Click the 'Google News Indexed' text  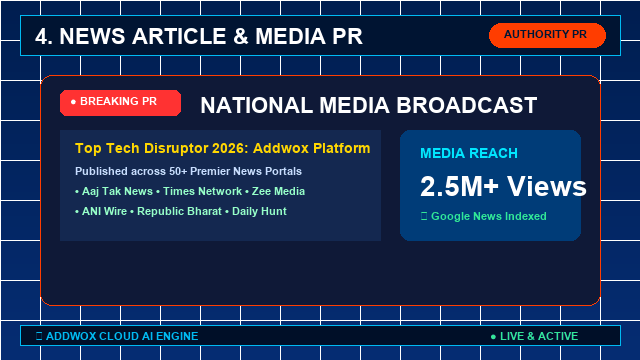pyautogui.click(x=489, y=216)
